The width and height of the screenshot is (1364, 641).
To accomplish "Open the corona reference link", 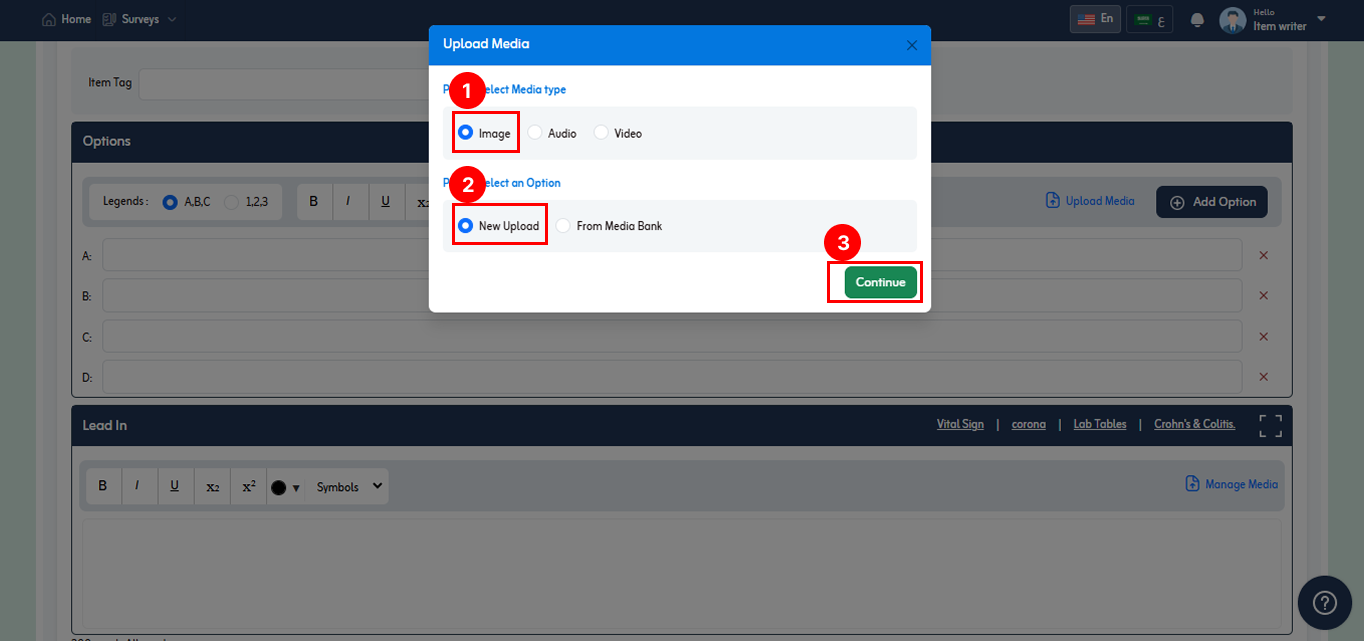I will point(1029,424).
